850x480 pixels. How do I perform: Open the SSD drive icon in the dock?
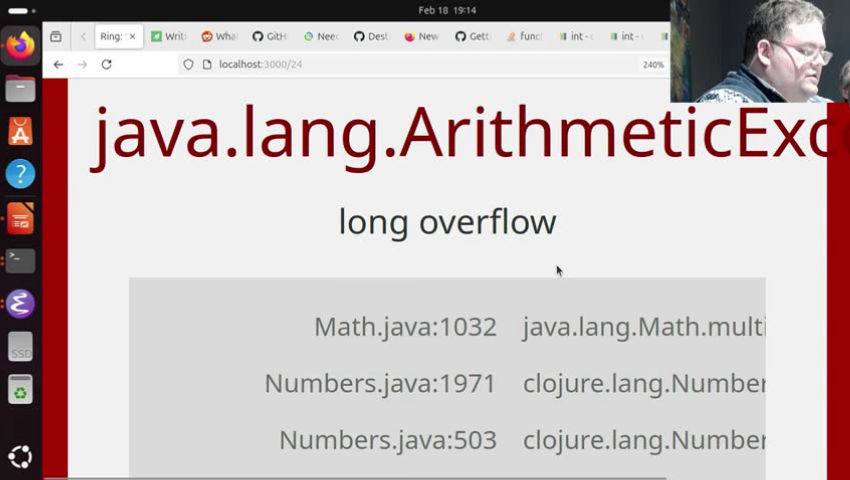20,347
